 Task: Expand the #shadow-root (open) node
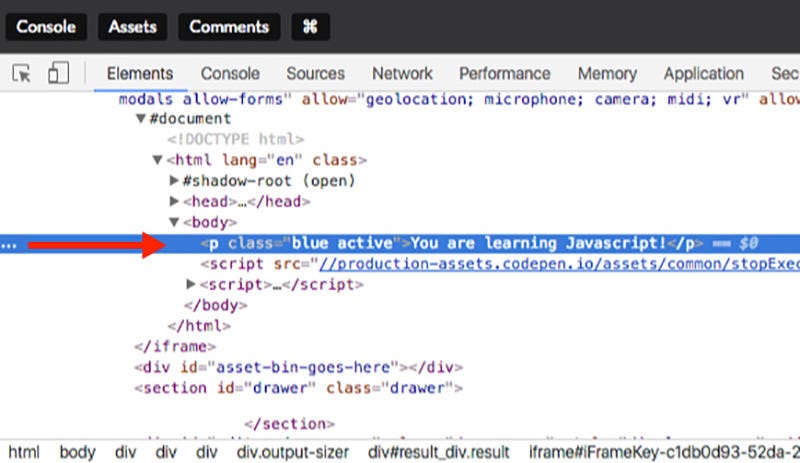pyautogui.click(x=174, y=180)
